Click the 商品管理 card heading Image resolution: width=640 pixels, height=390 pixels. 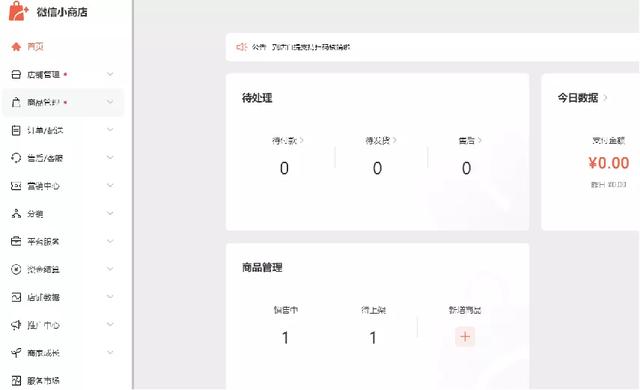(x=262, y=268)
